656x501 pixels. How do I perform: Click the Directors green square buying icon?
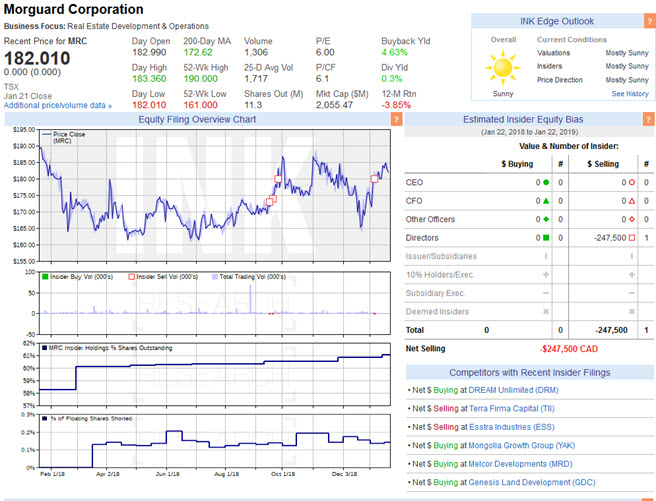(x=546, y=238)
